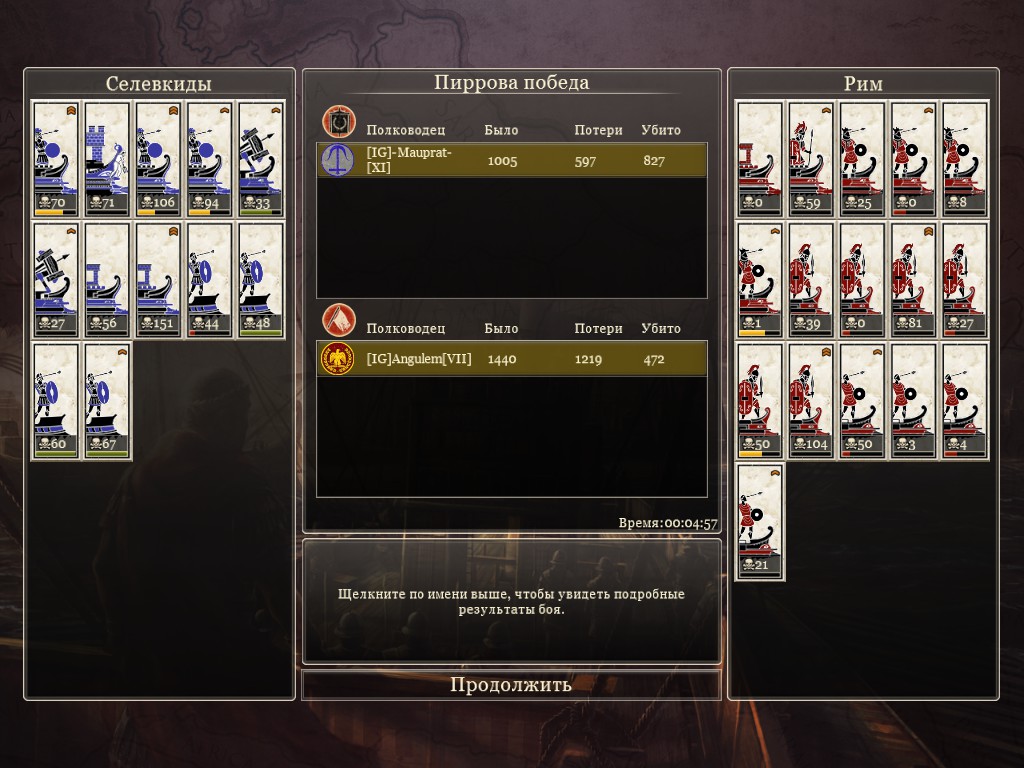This screenshot has height=768, width=1024.
Task: Select Roman unit card showing 21 kills
Action: [760, 522]
